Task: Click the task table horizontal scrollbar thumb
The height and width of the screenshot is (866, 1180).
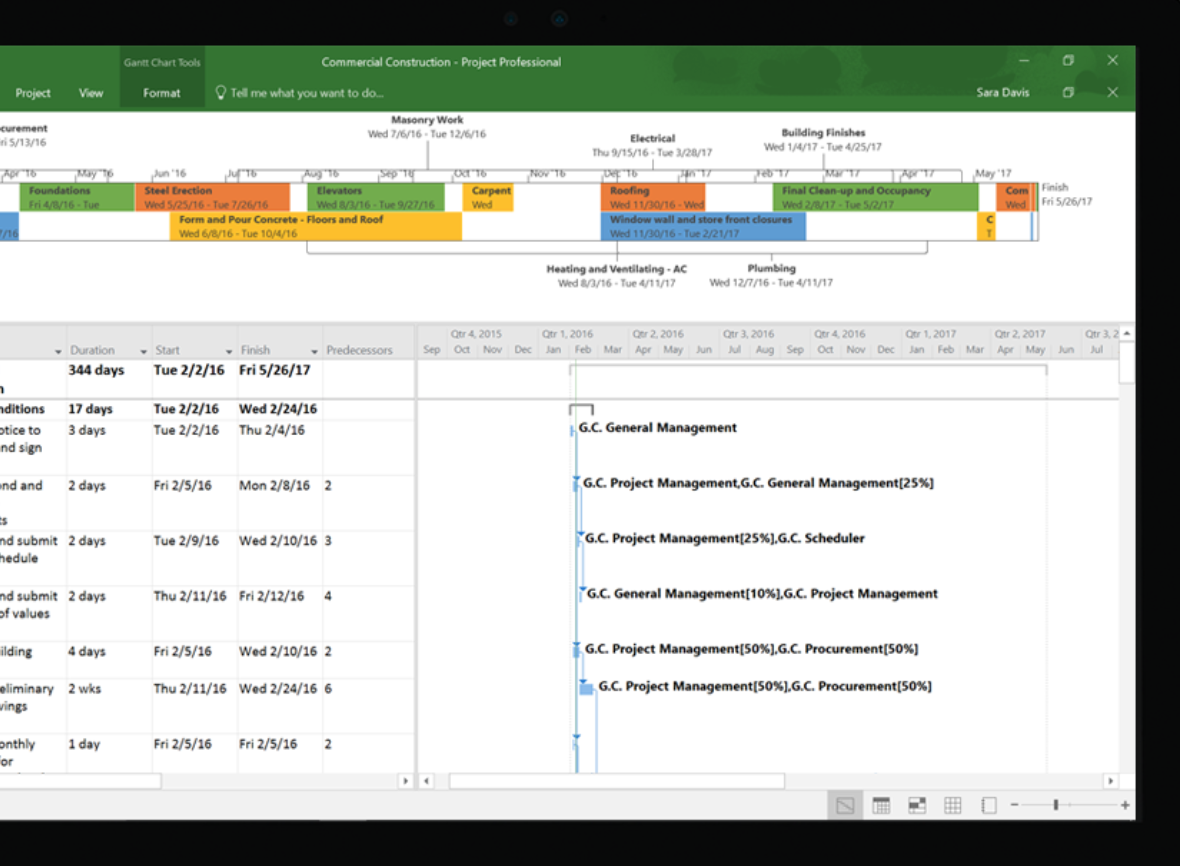Action: click(80, 781)
